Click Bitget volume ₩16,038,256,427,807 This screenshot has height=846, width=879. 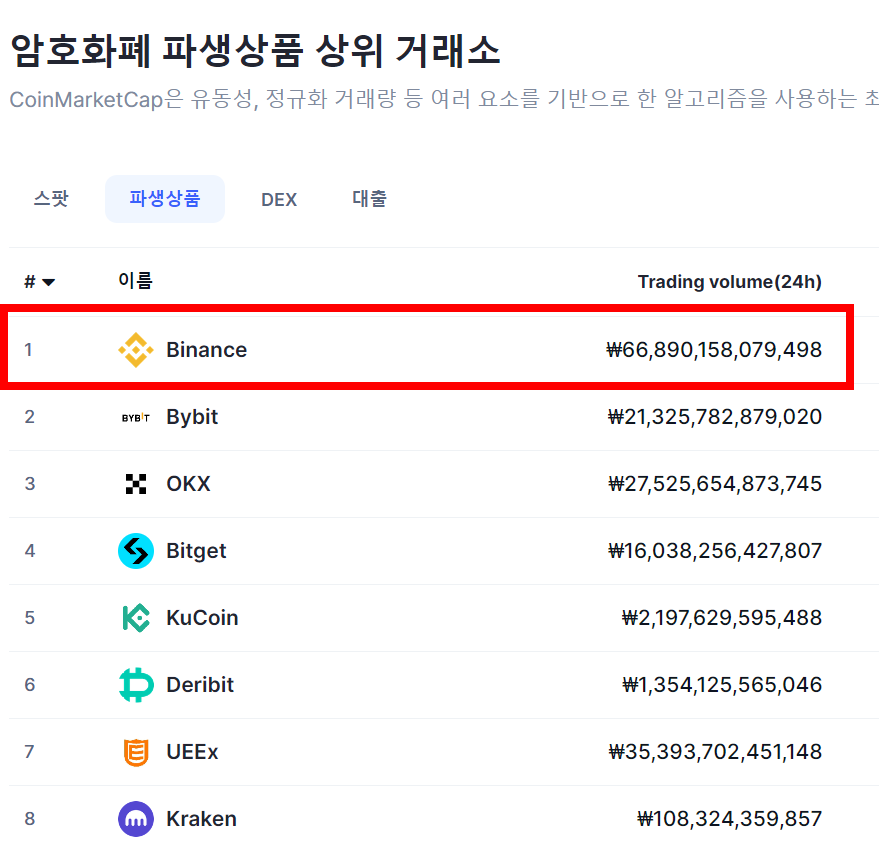tap(715, 551)
